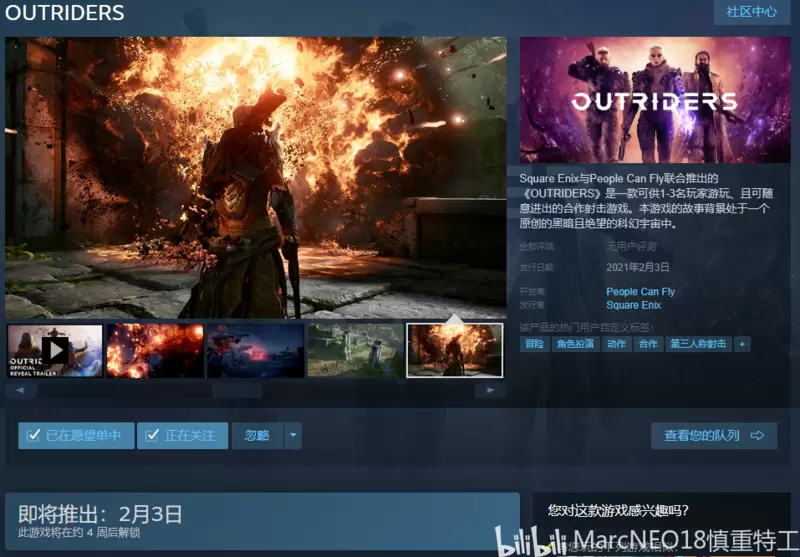
Task: Click the OUTRIDERS page title text
Action: 65,13
